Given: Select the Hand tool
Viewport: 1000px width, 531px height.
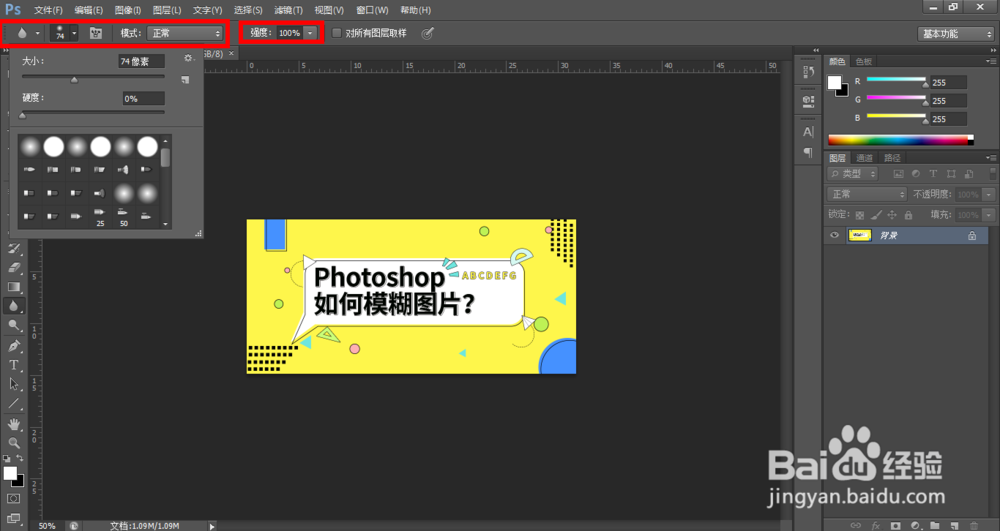Looking at the screenshot, I should click(14, 424).
